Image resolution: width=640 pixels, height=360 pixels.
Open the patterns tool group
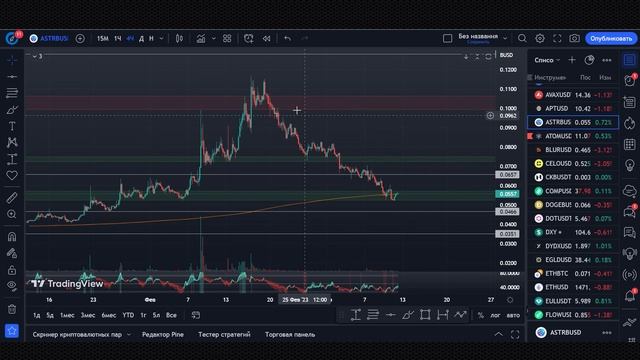(12, 142)
